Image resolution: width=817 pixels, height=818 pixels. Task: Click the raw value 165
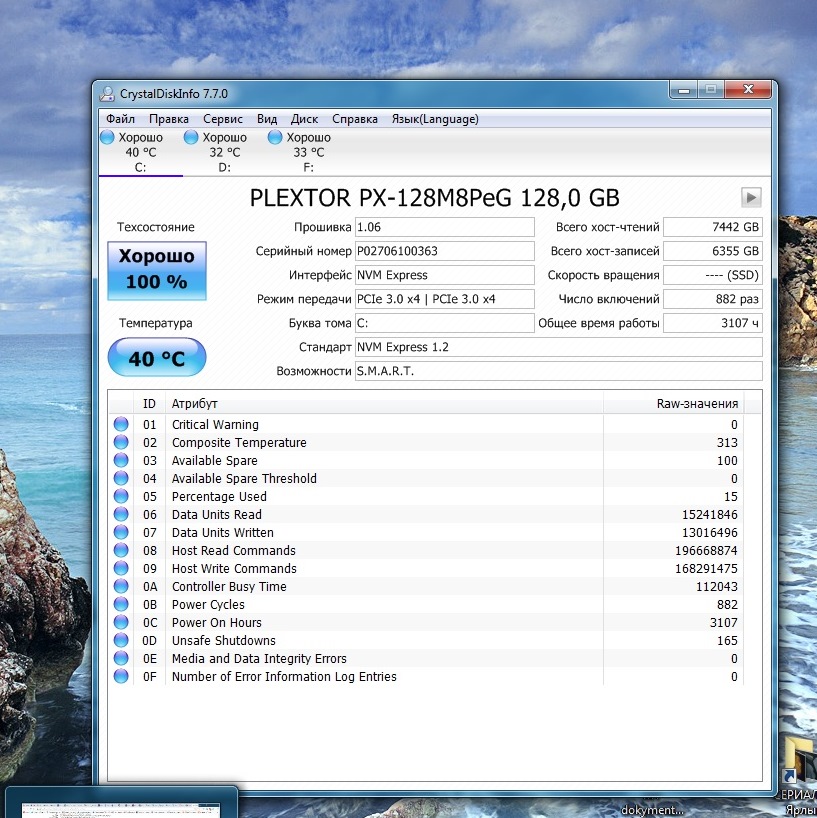pyautogui.click(x=727, y=641)
